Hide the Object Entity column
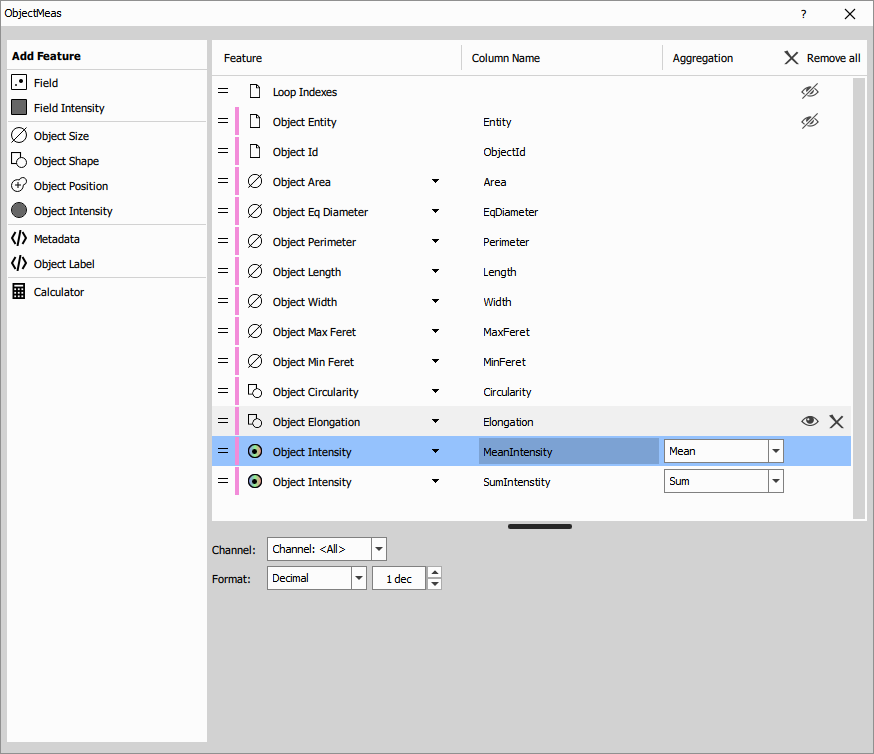The height and width of the screenshot is (754, 874). (x=810, y=120)
